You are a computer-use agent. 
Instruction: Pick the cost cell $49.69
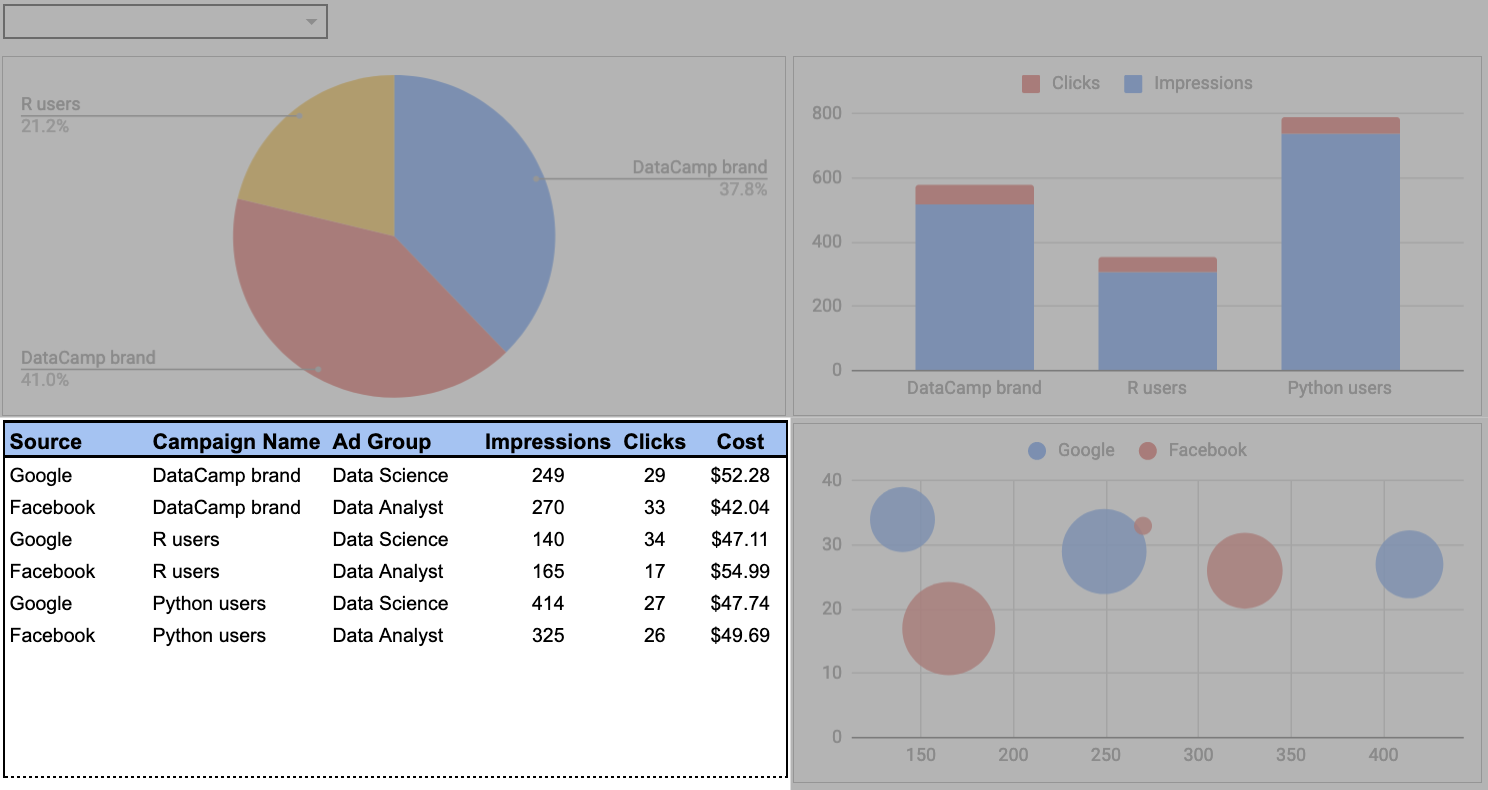[x=740, y=635]
